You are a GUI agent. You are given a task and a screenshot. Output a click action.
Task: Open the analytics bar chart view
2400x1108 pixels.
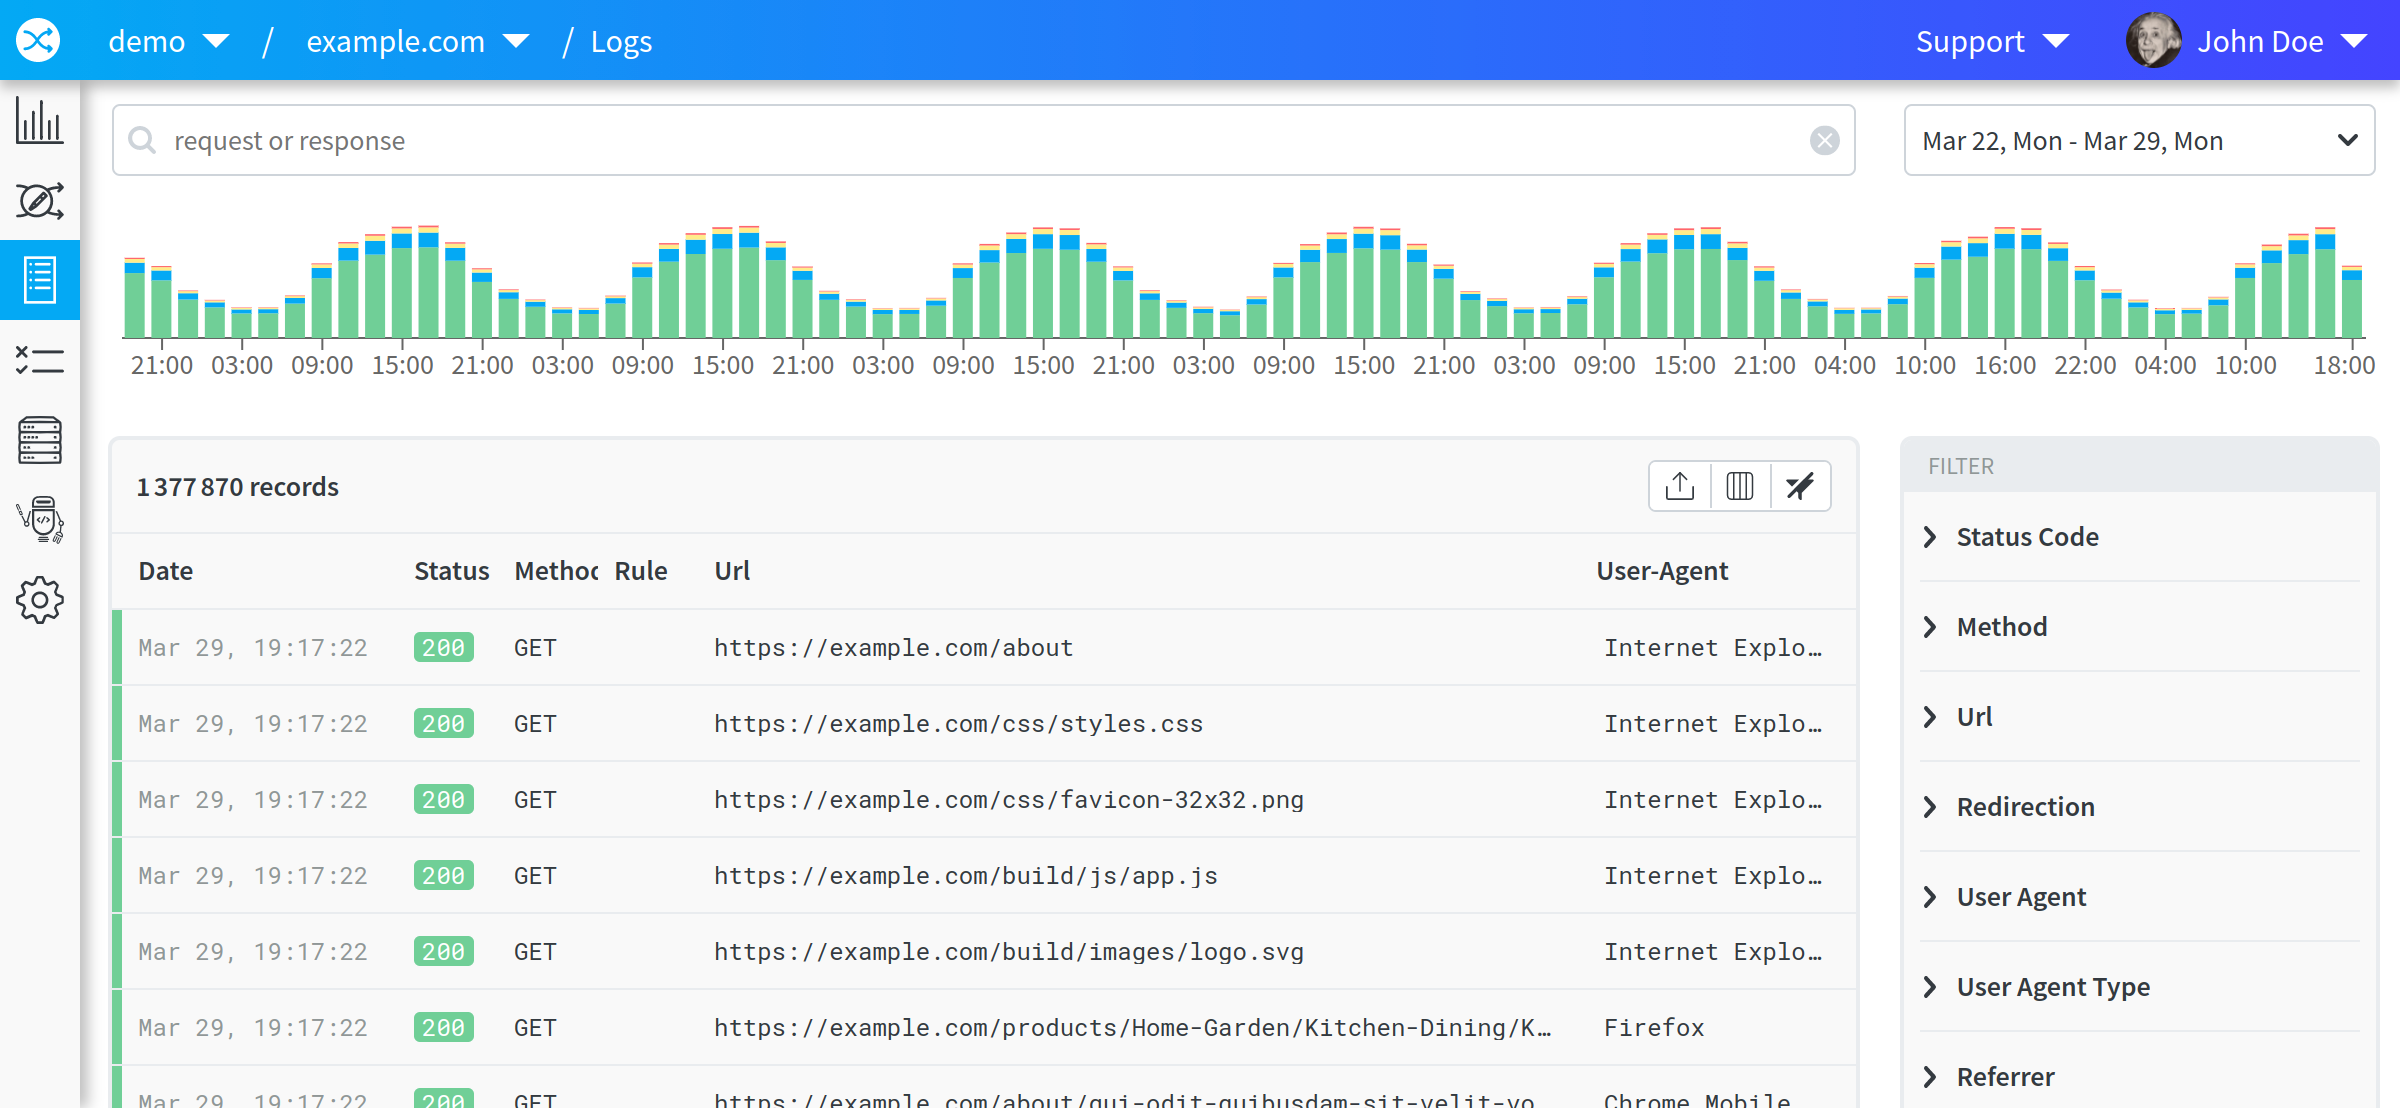pyautogui.click(x=40, y=121)
